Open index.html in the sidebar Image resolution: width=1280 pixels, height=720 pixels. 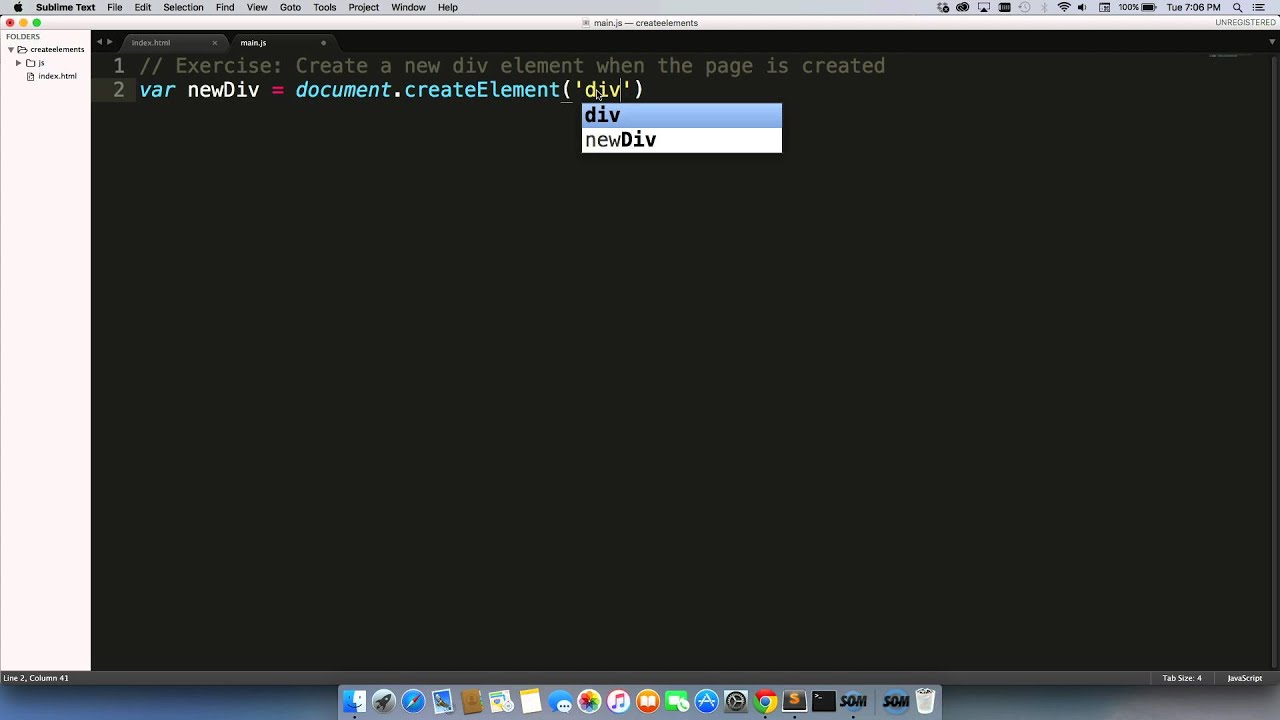pos(57,76)
